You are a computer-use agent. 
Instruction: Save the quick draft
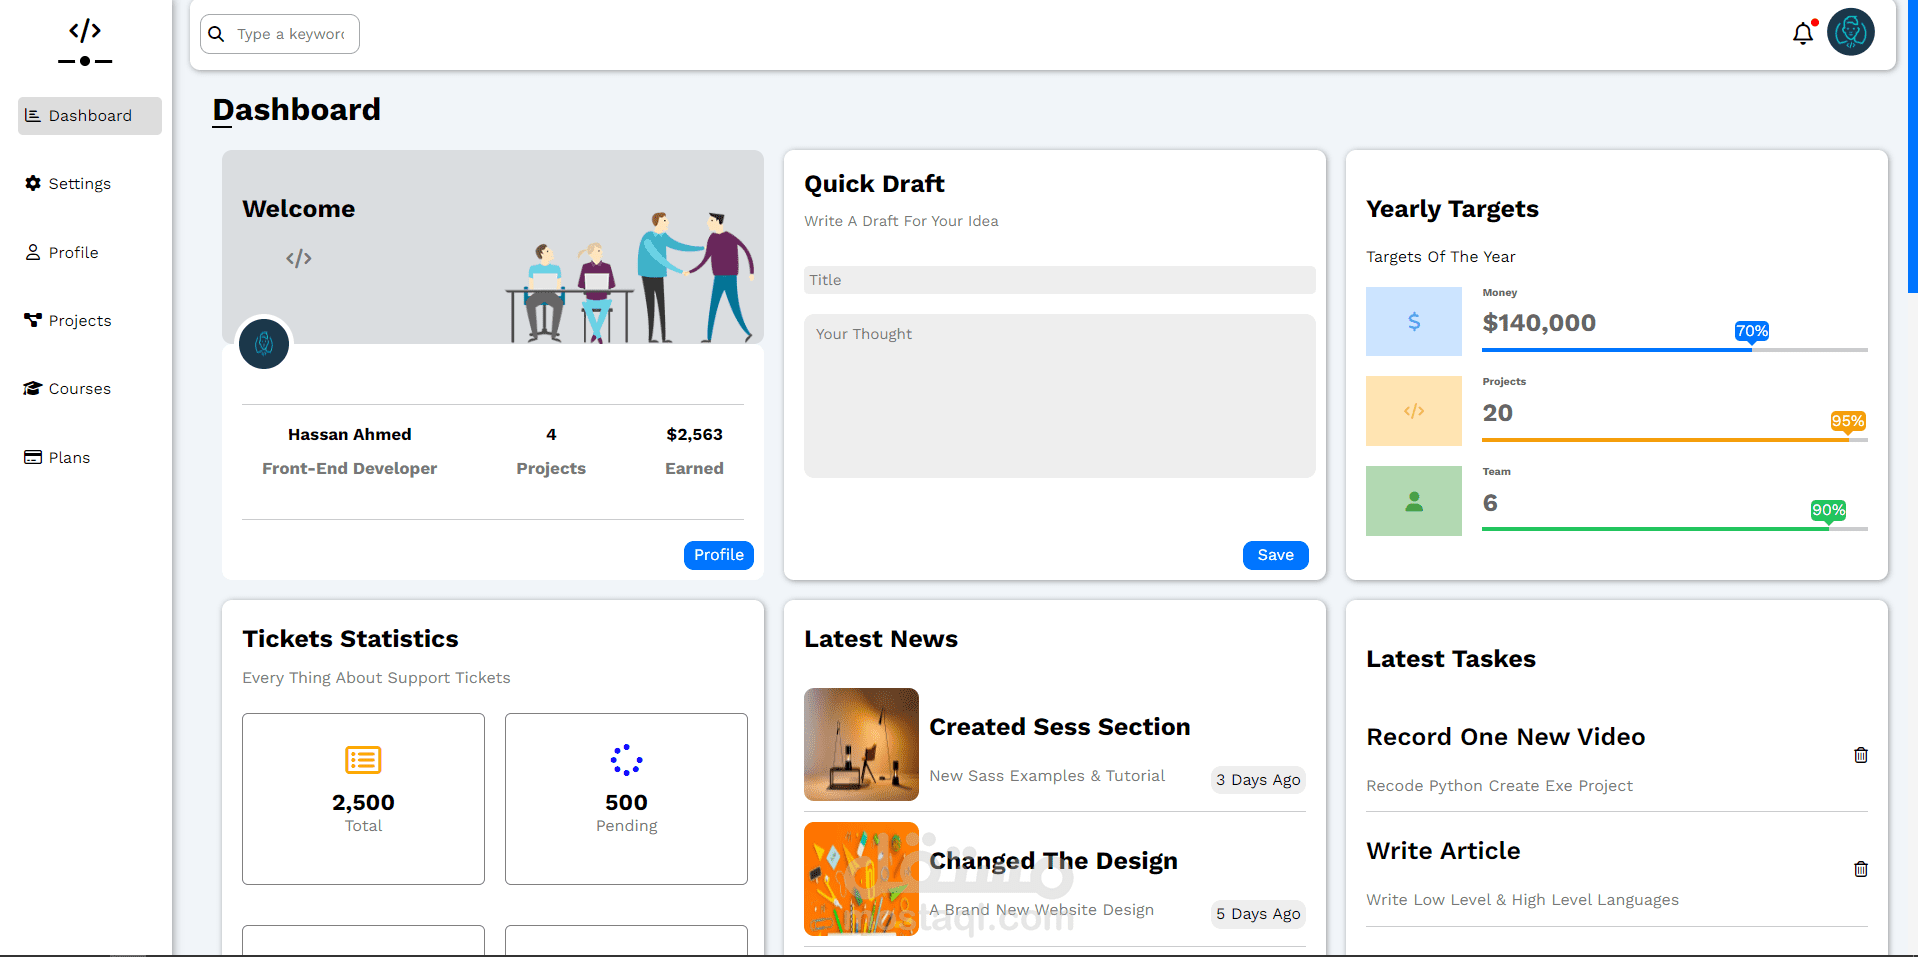click(1276, 555)
